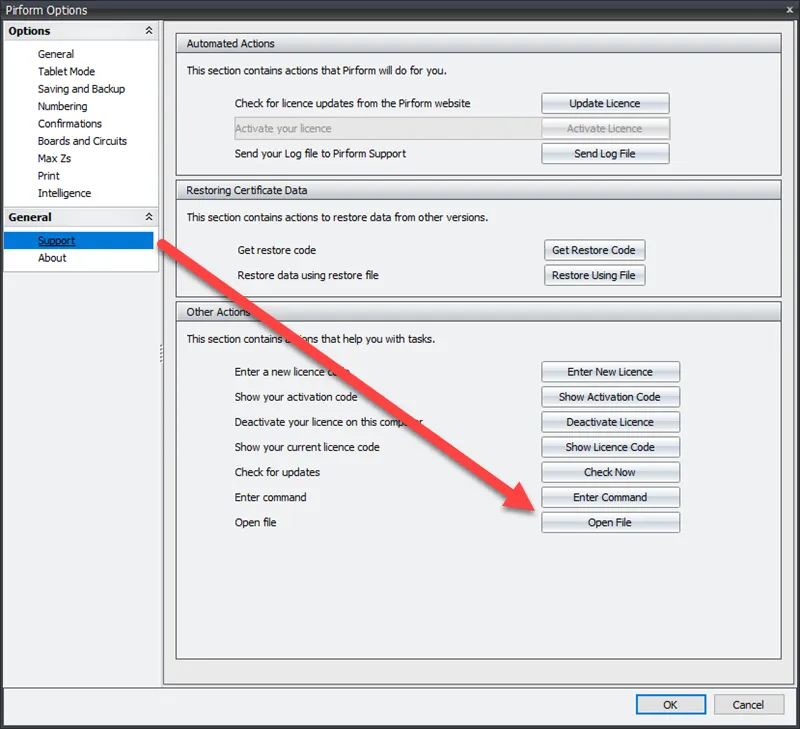Confirm settings with the OK button
This screenshot has height=729, width=800.
670,704
